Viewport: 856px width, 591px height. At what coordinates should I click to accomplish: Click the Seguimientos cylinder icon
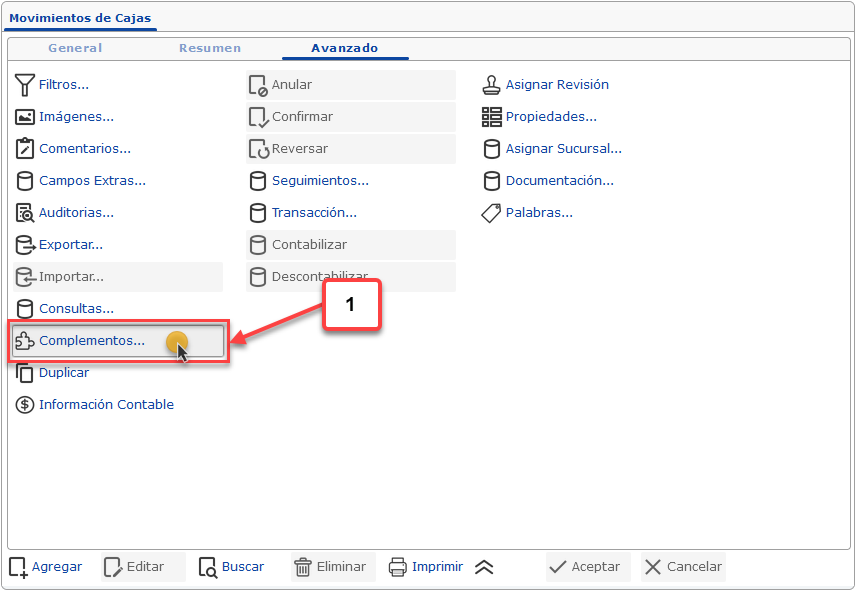pyautogui.click(x=258, y=181)
